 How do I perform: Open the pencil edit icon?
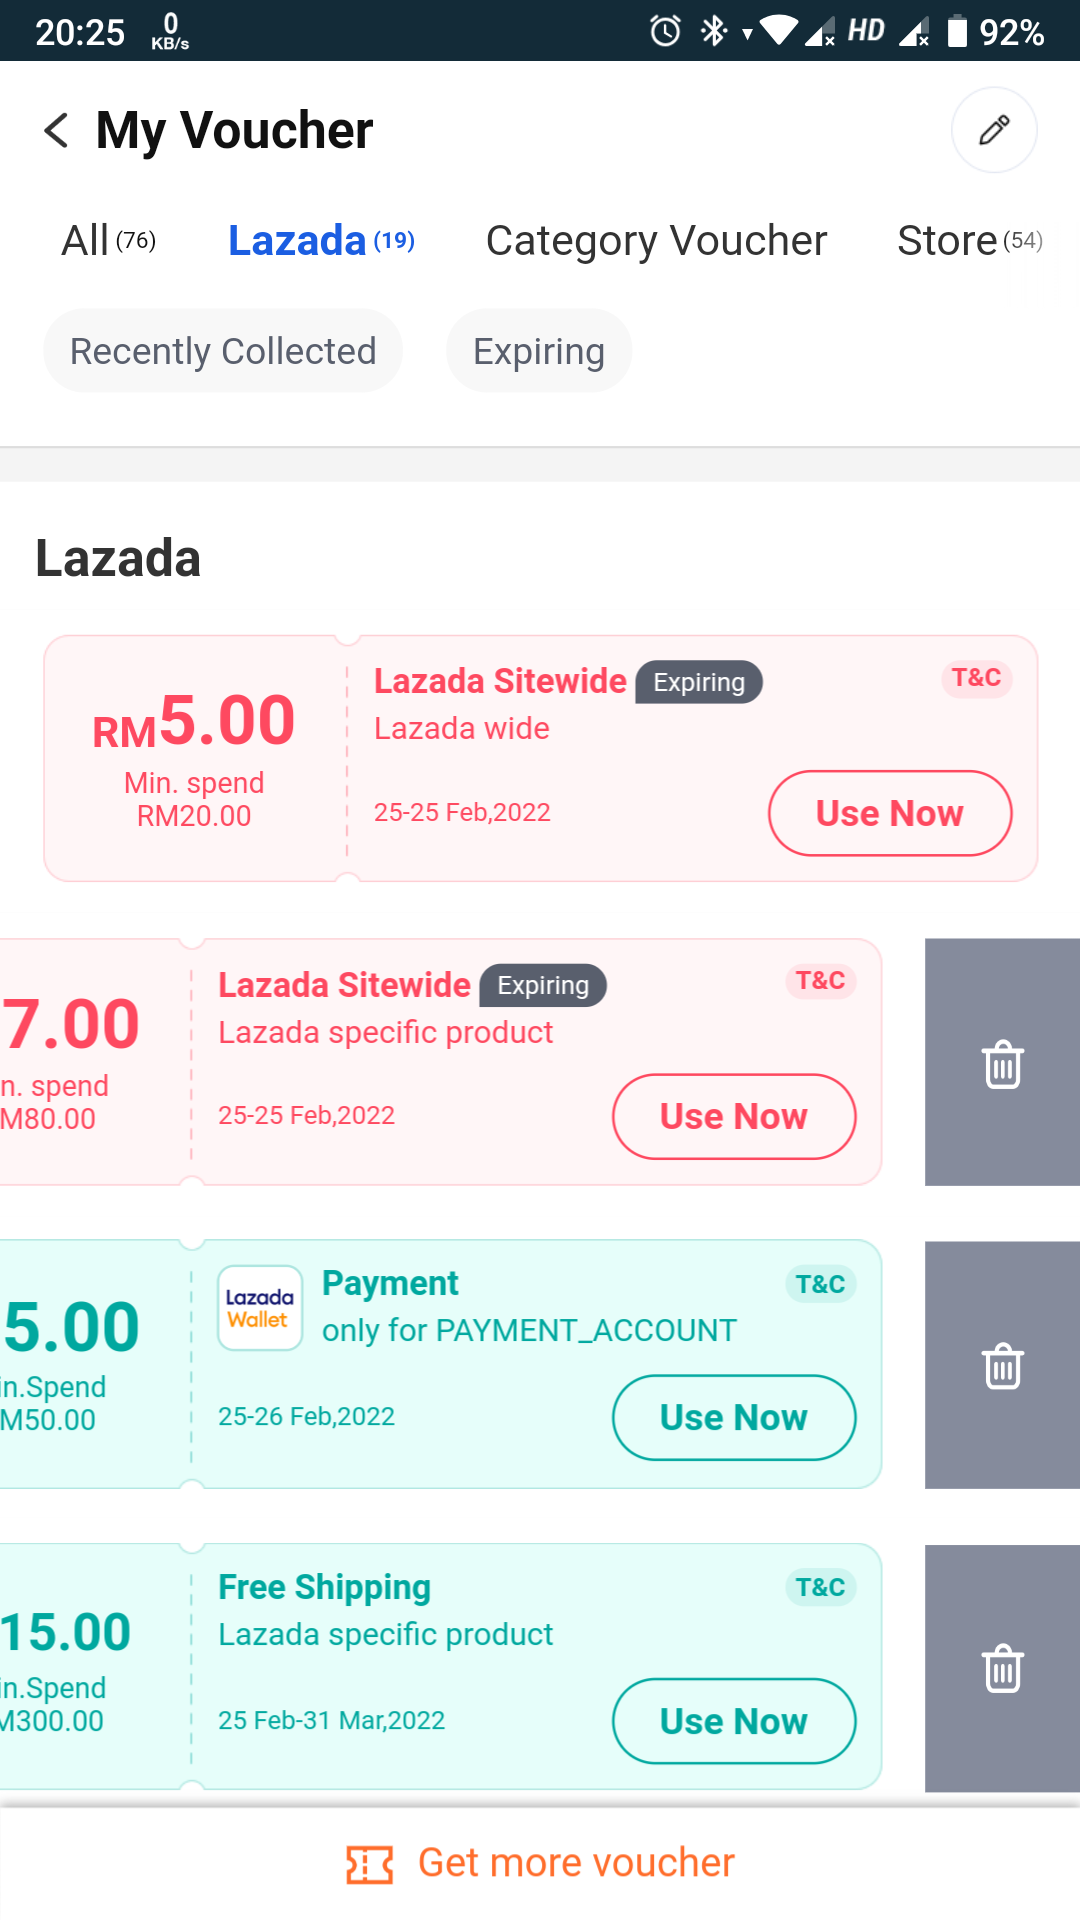click(993, 130)
